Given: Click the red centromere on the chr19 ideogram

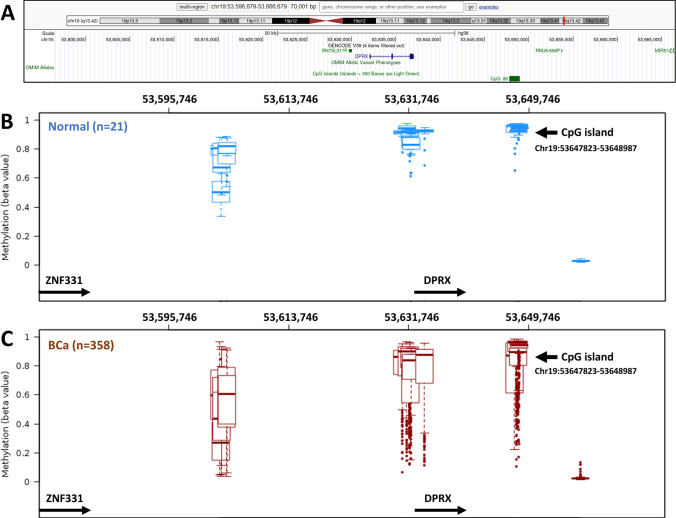Looking at the screenshot, I should (326, 21).
